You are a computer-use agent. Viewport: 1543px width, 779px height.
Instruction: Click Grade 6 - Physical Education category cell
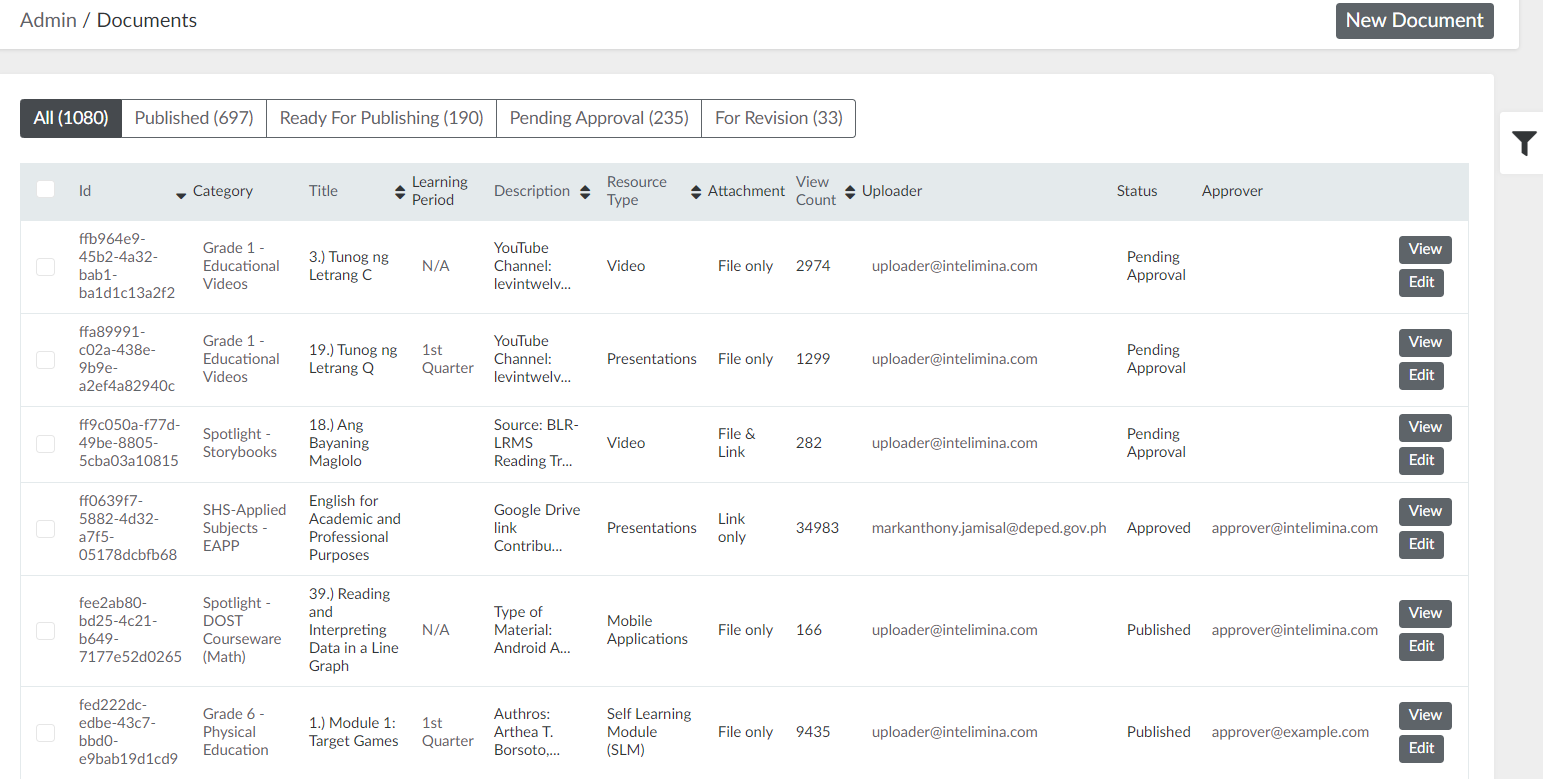click(x=236, y=732)
